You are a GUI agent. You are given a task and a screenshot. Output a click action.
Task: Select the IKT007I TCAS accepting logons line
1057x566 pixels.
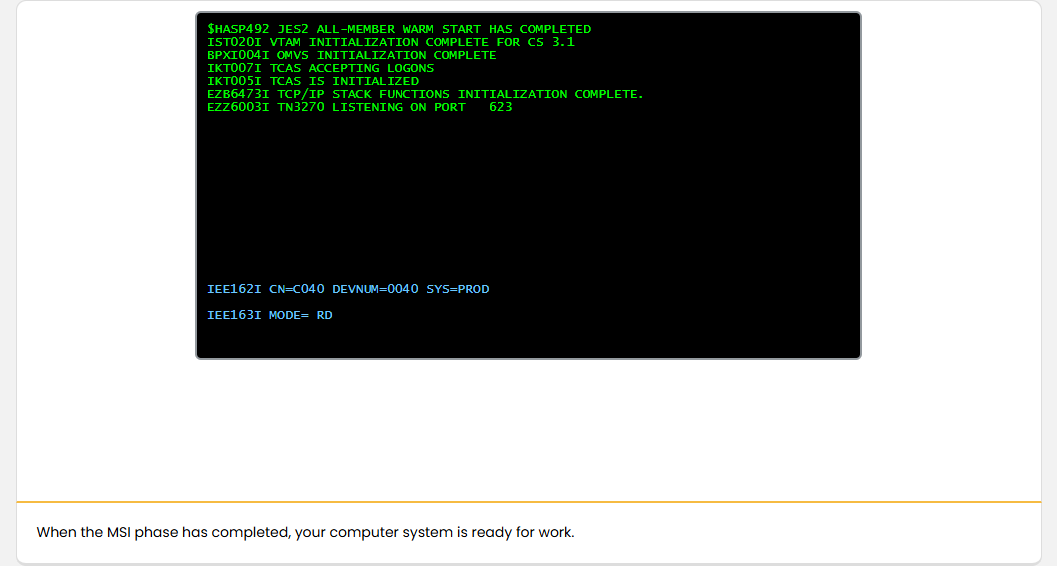point(321,68)
